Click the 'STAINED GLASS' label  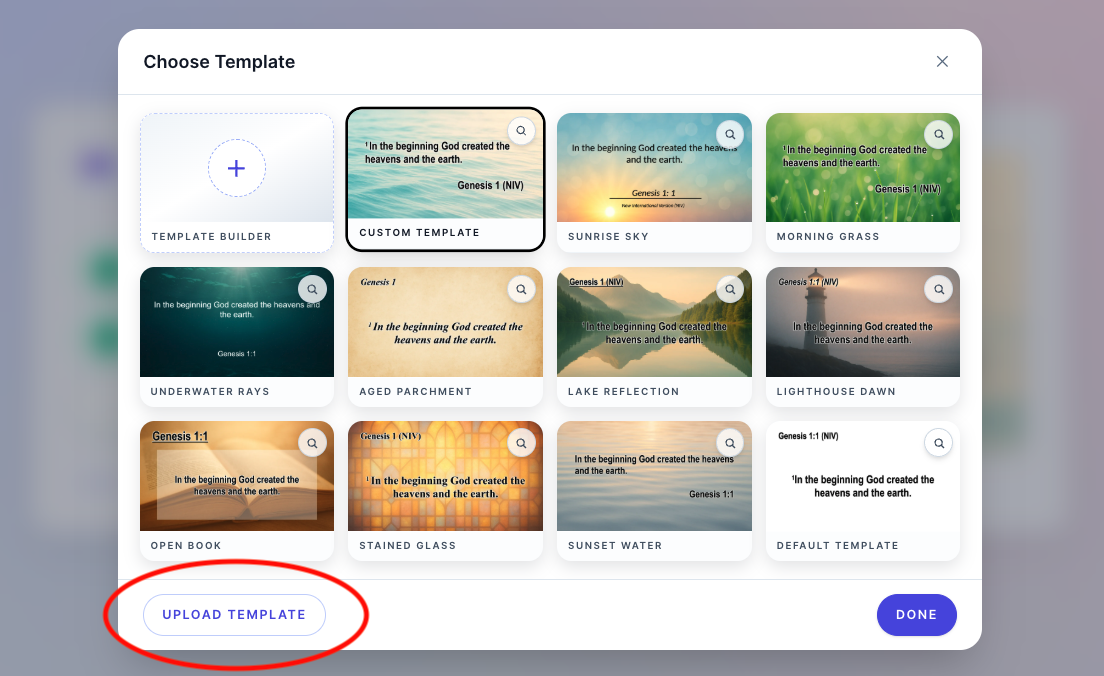click(x=408, y=546)
